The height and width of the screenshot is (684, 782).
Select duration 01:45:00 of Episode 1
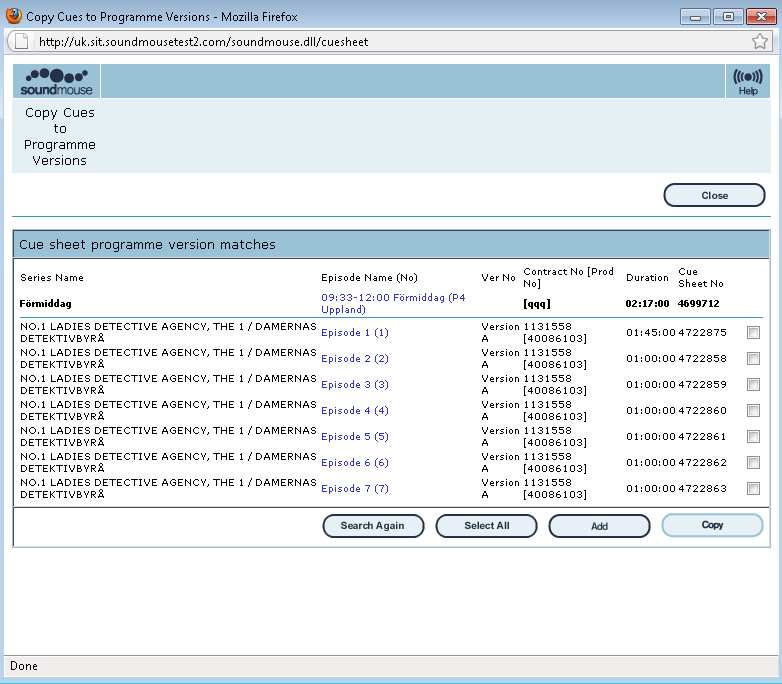651,333
